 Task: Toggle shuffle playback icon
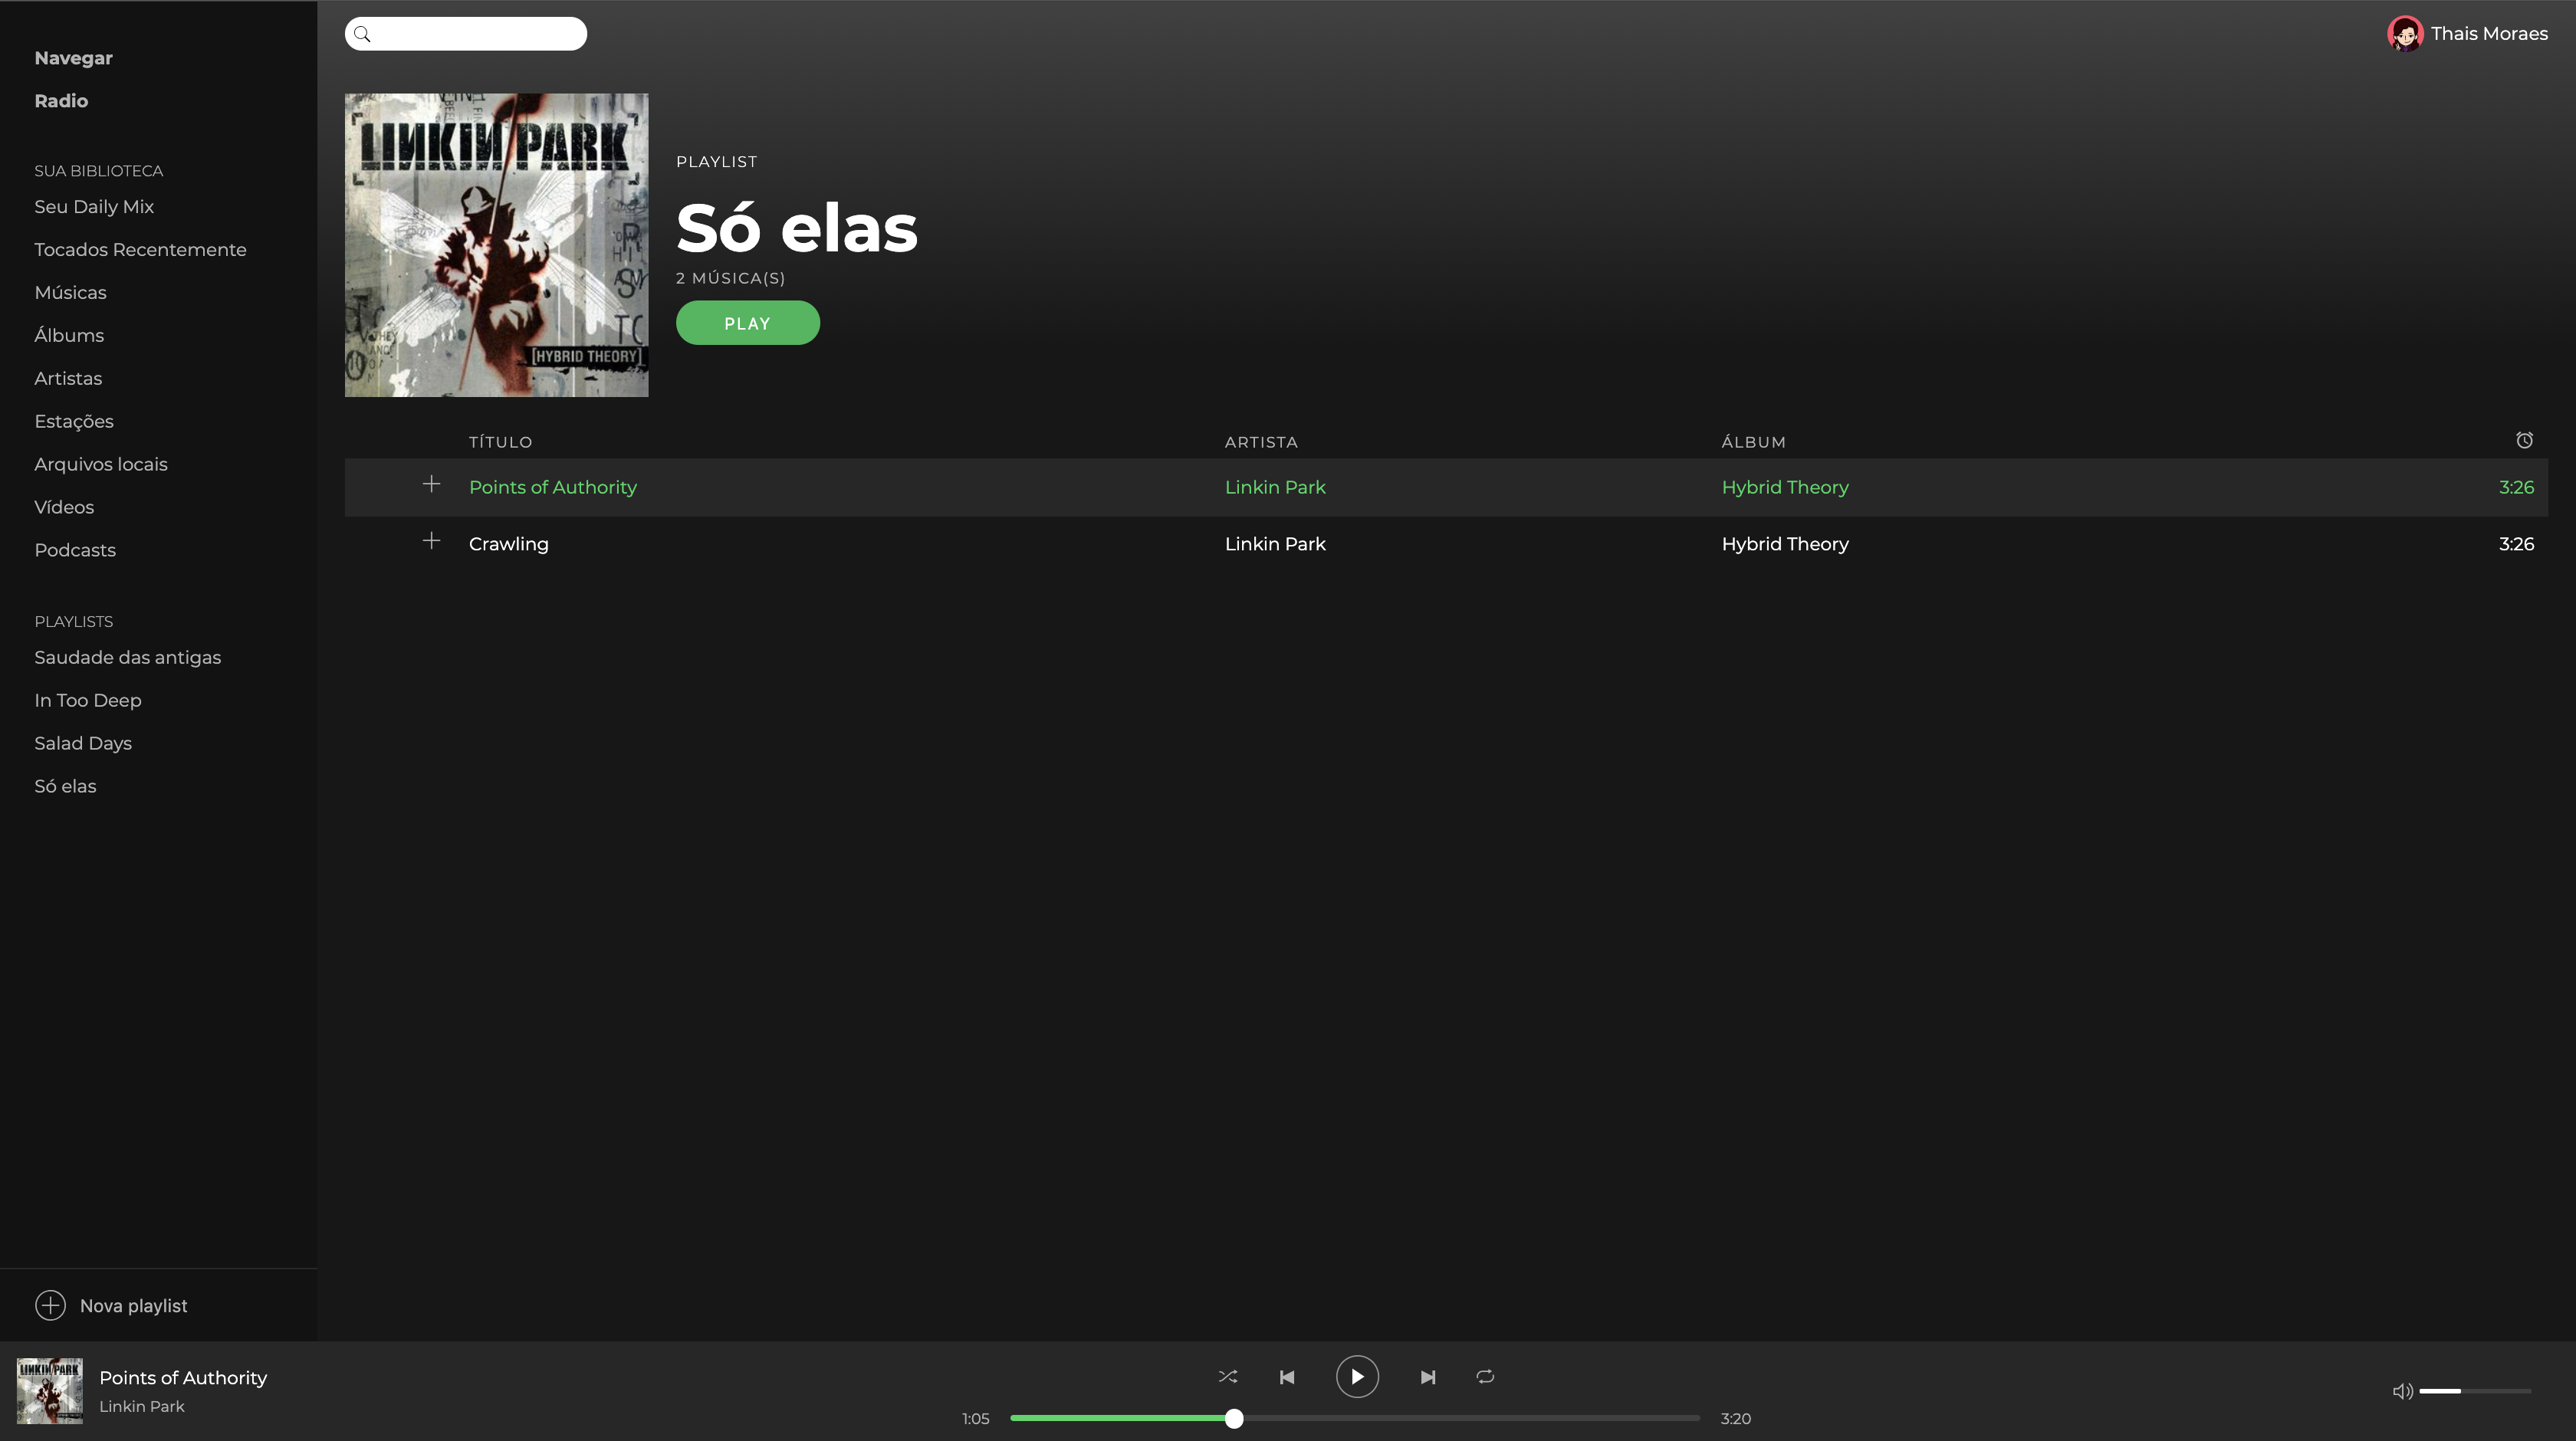tap(1228, 1377)
